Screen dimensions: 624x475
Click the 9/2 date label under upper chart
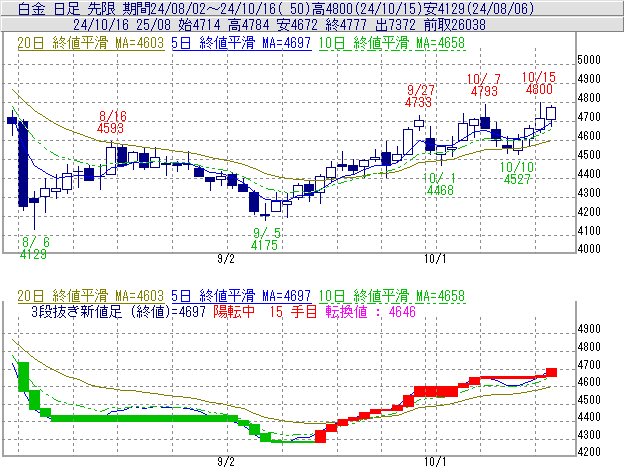(x=226, y=259)
